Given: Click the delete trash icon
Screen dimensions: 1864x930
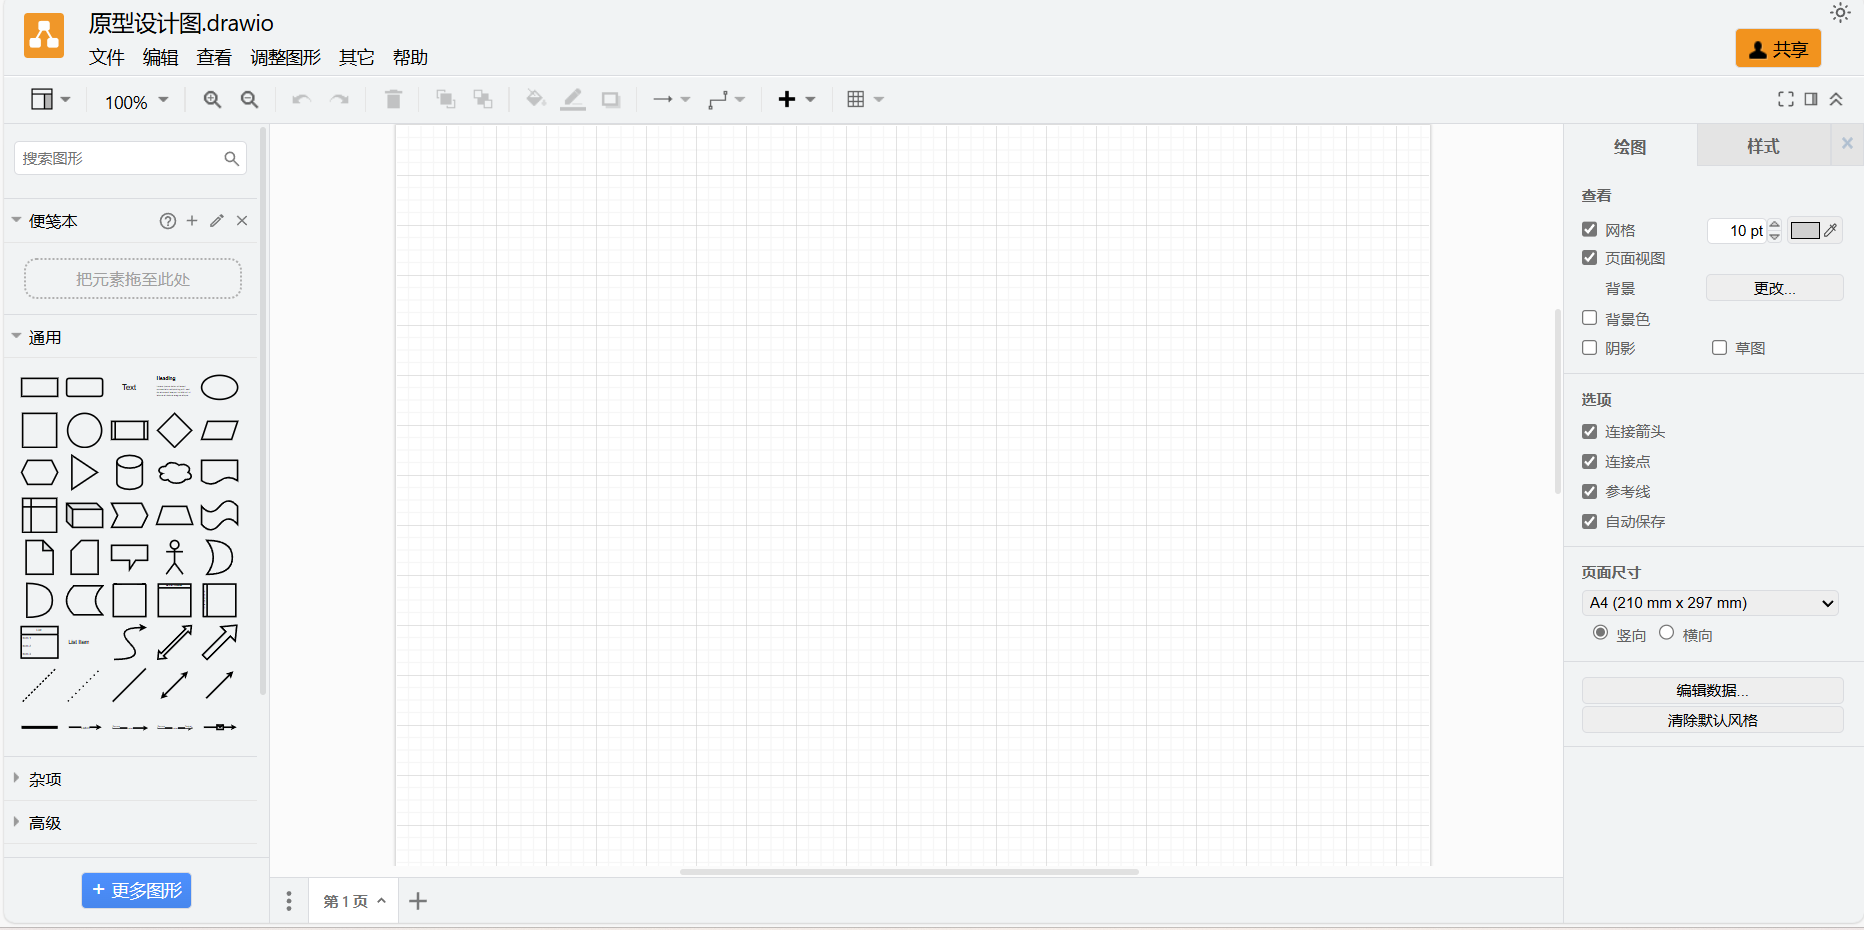Looking at the screenshot, I should tap(393, 99).
